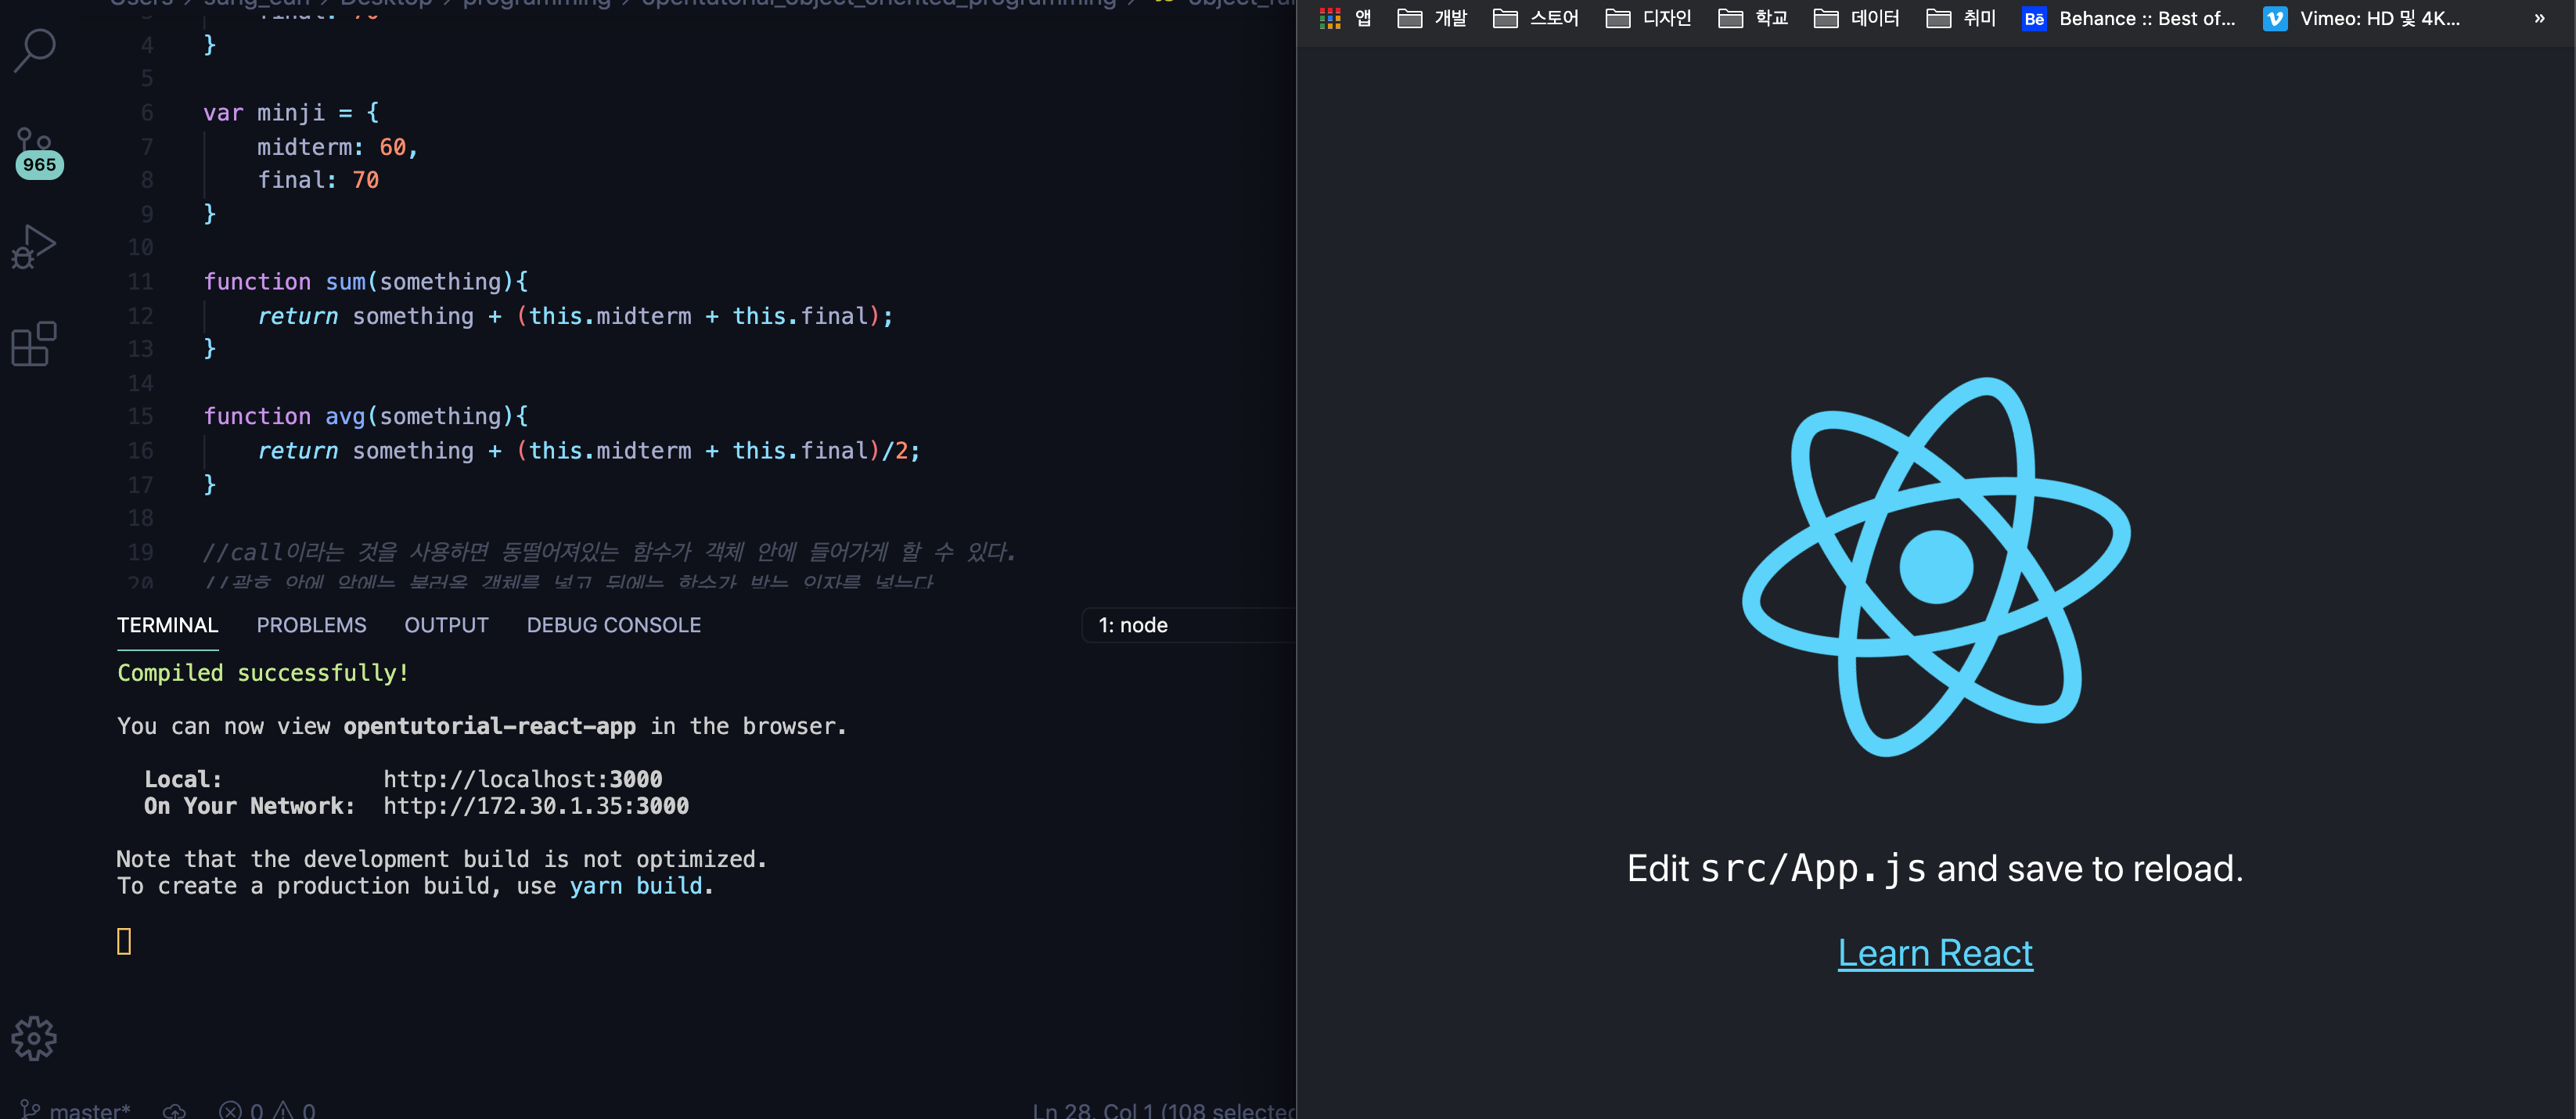This screenshot has width=2576, height=1119.
Task: Open the Behance bookmark
Action: click(2129, 18)
